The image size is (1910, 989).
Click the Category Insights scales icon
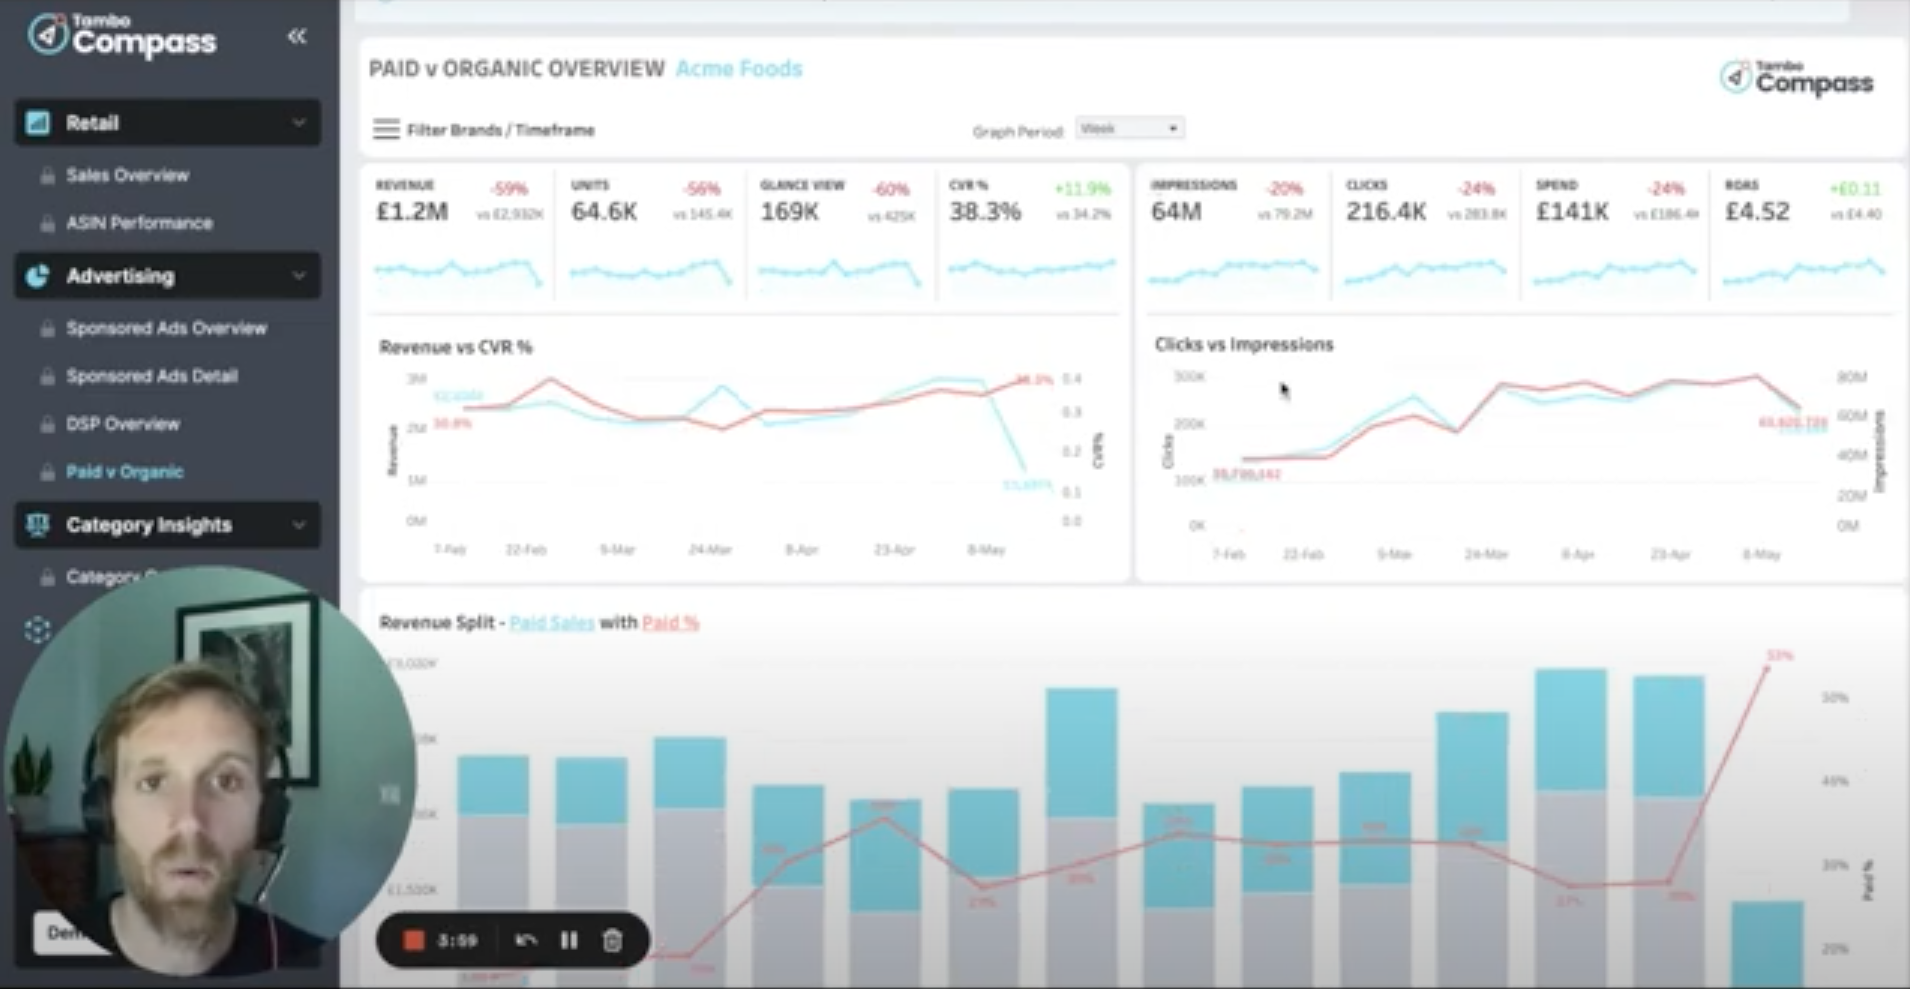38,525
